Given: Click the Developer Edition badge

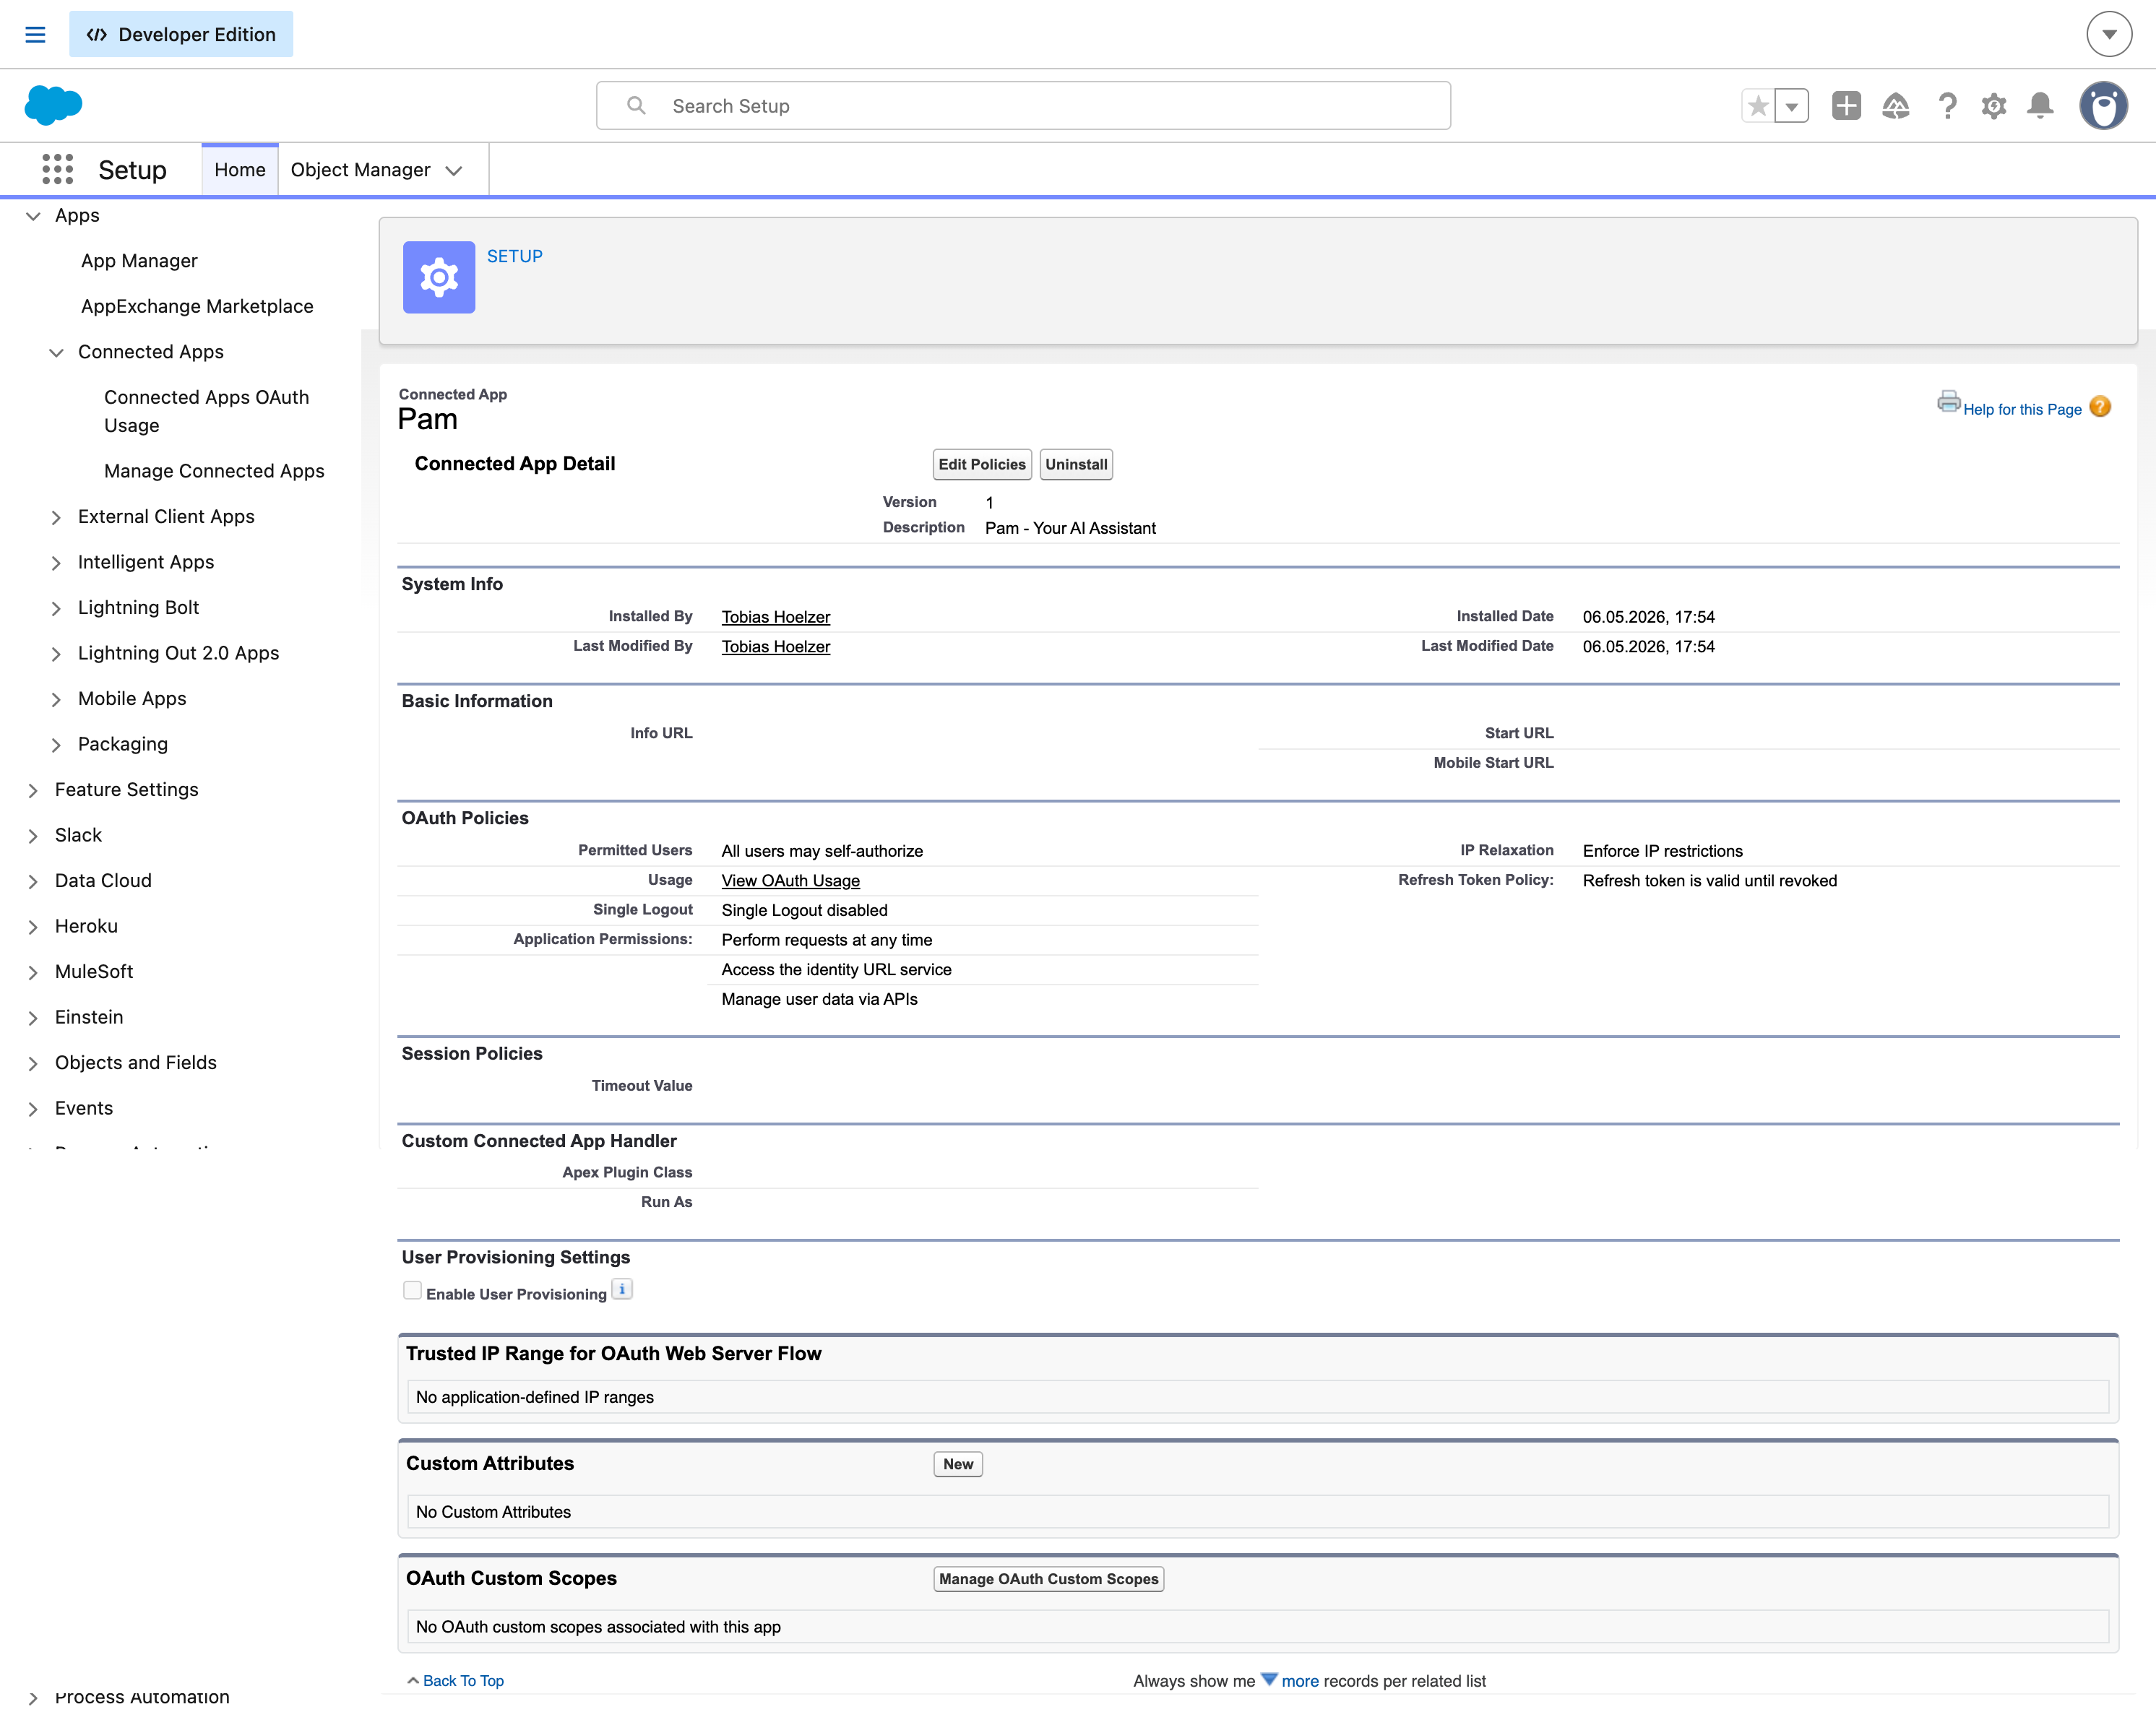Looking at the screenshot, I should pyautogui.click(x=181, y=34).
